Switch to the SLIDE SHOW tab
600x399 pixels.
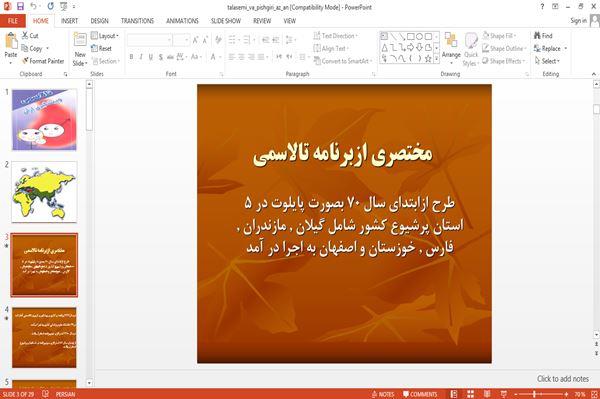pyautogui.click(x=226, y=21)
